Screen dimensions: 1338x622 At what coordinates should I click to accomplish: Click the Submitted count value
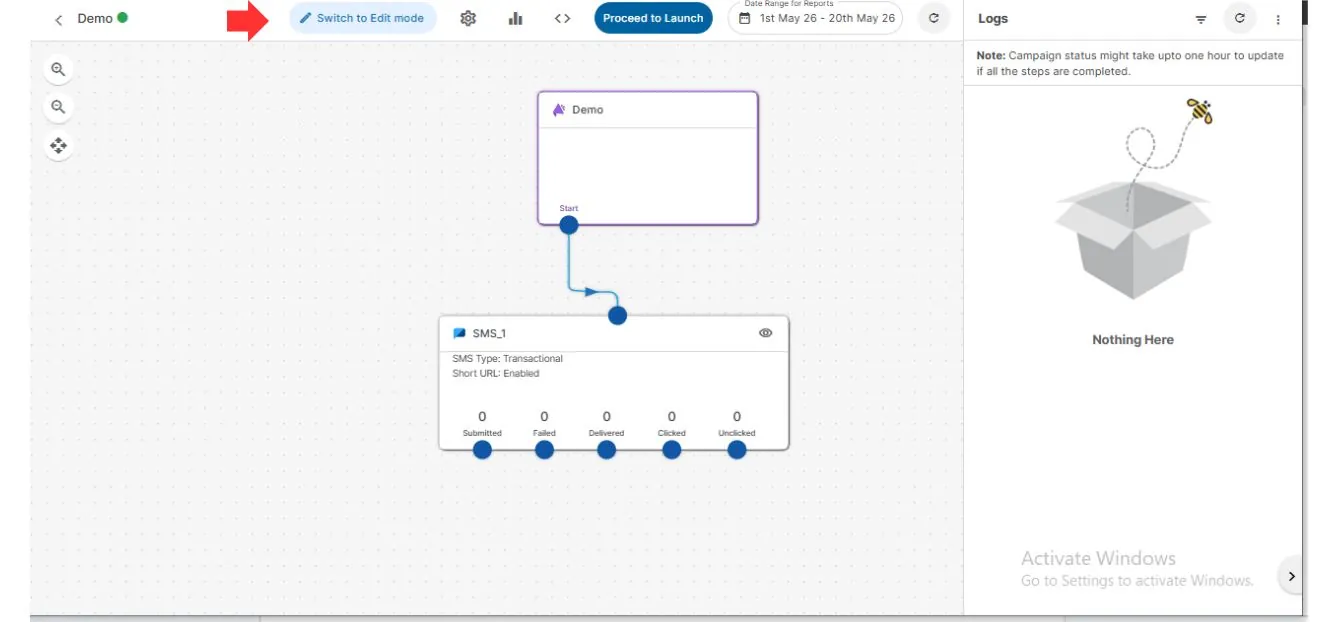[482, 416]
